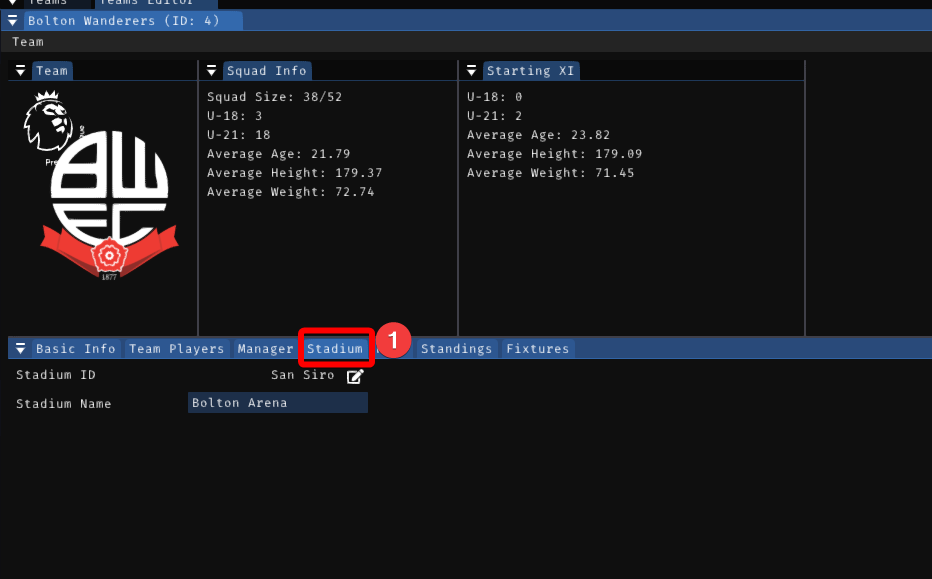Switch to the Teams Editor tab
932x579 pixels.
(155, 2)
